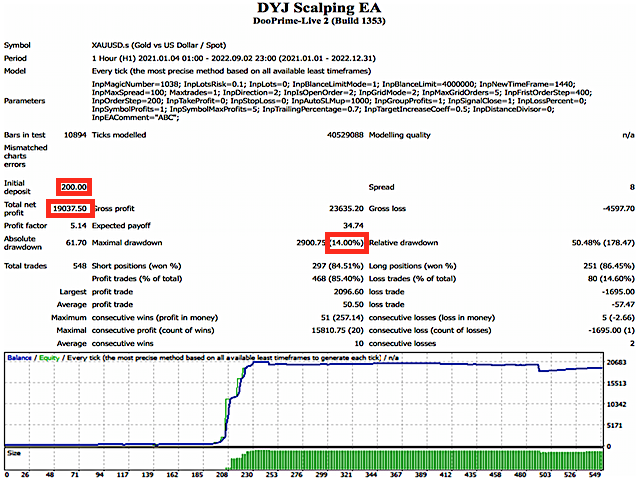The image size is (640, 480).
Task: Click the Modelling quality n/a value
Action: point(629,135)
